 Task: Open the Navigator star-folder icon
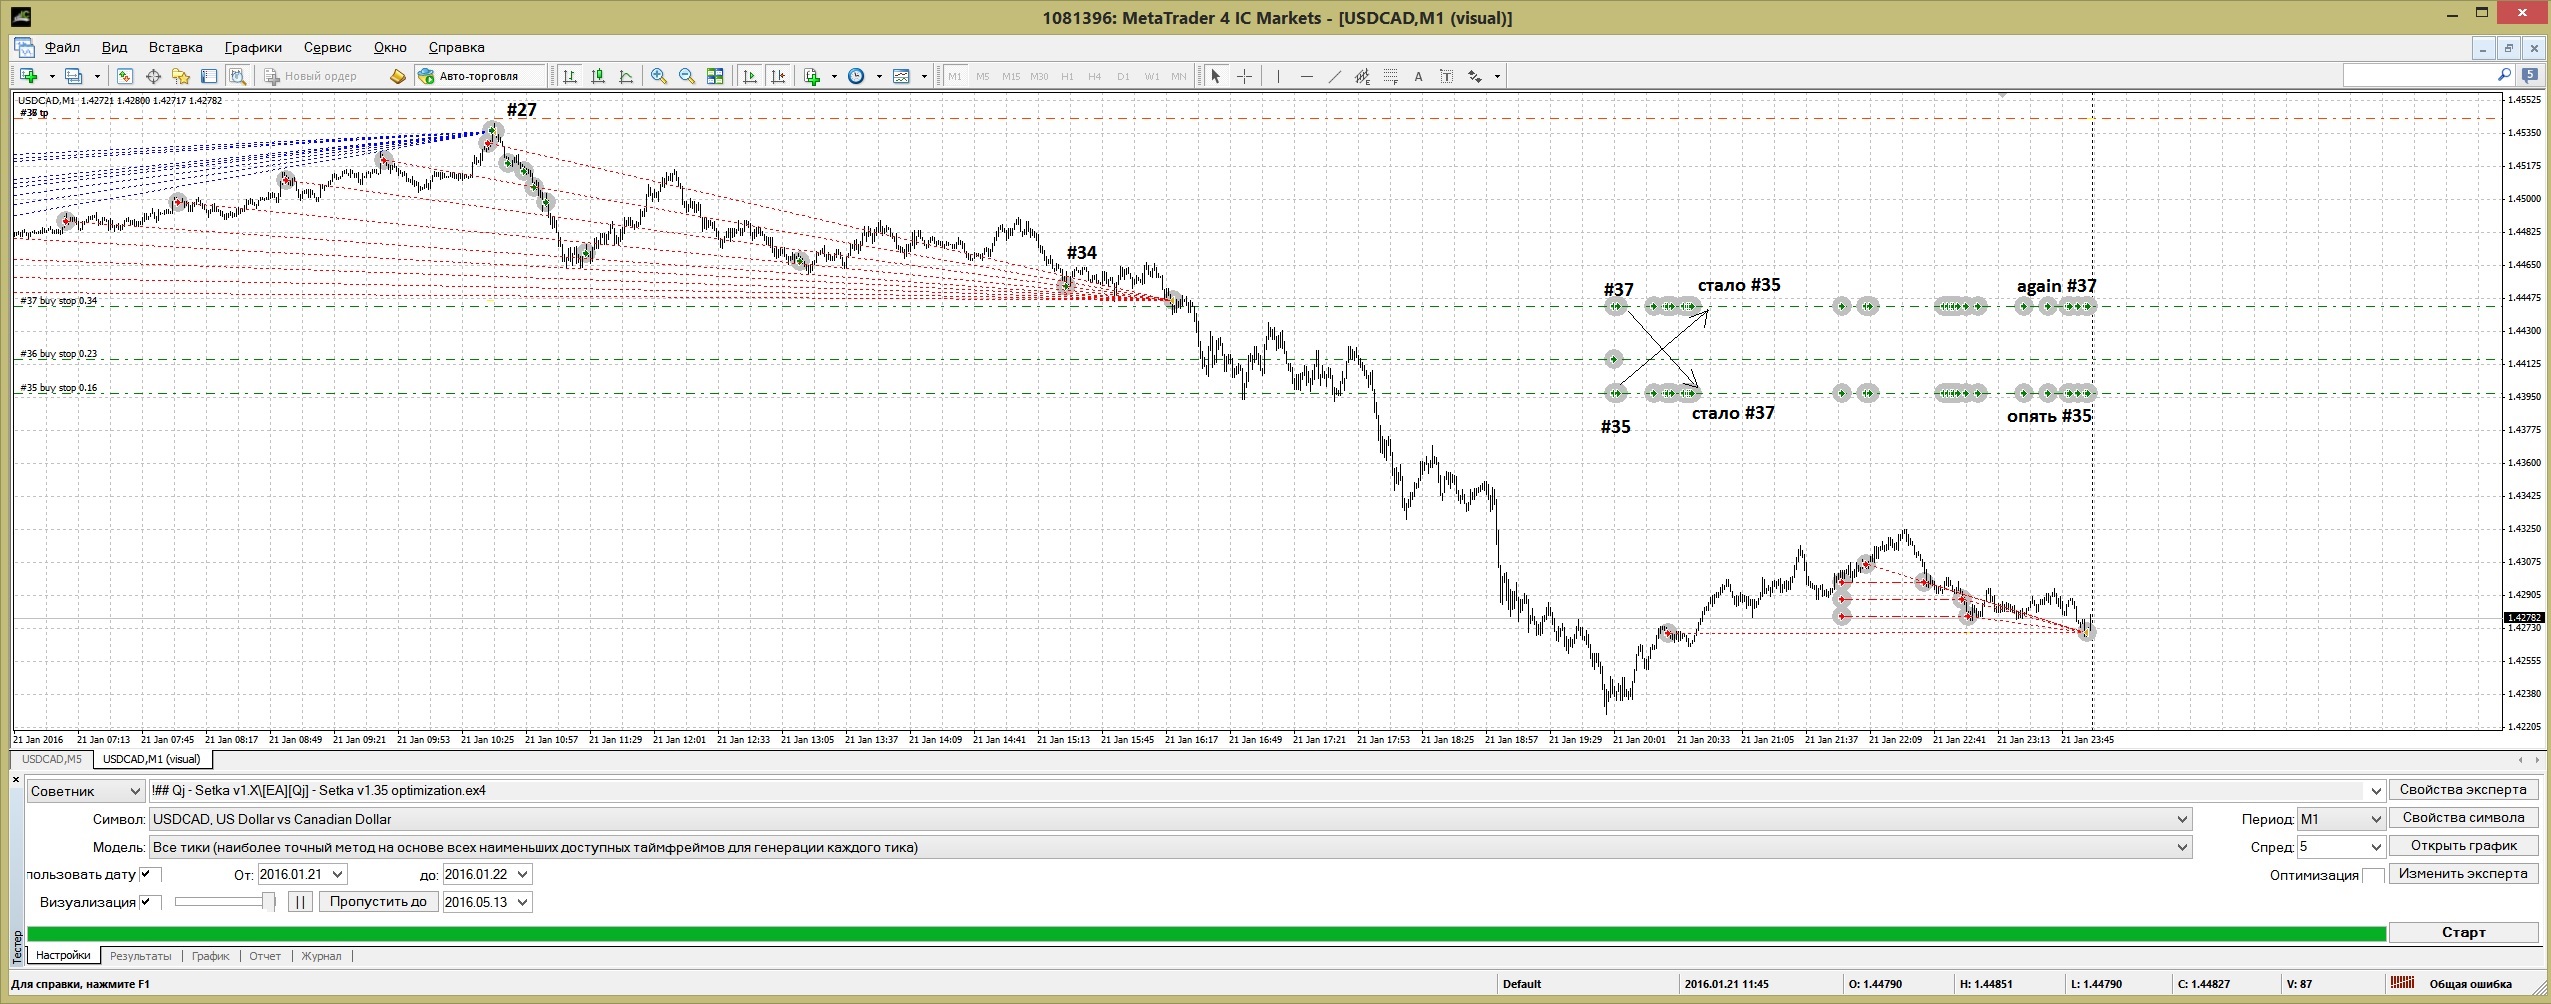click(x=181, y=76)
